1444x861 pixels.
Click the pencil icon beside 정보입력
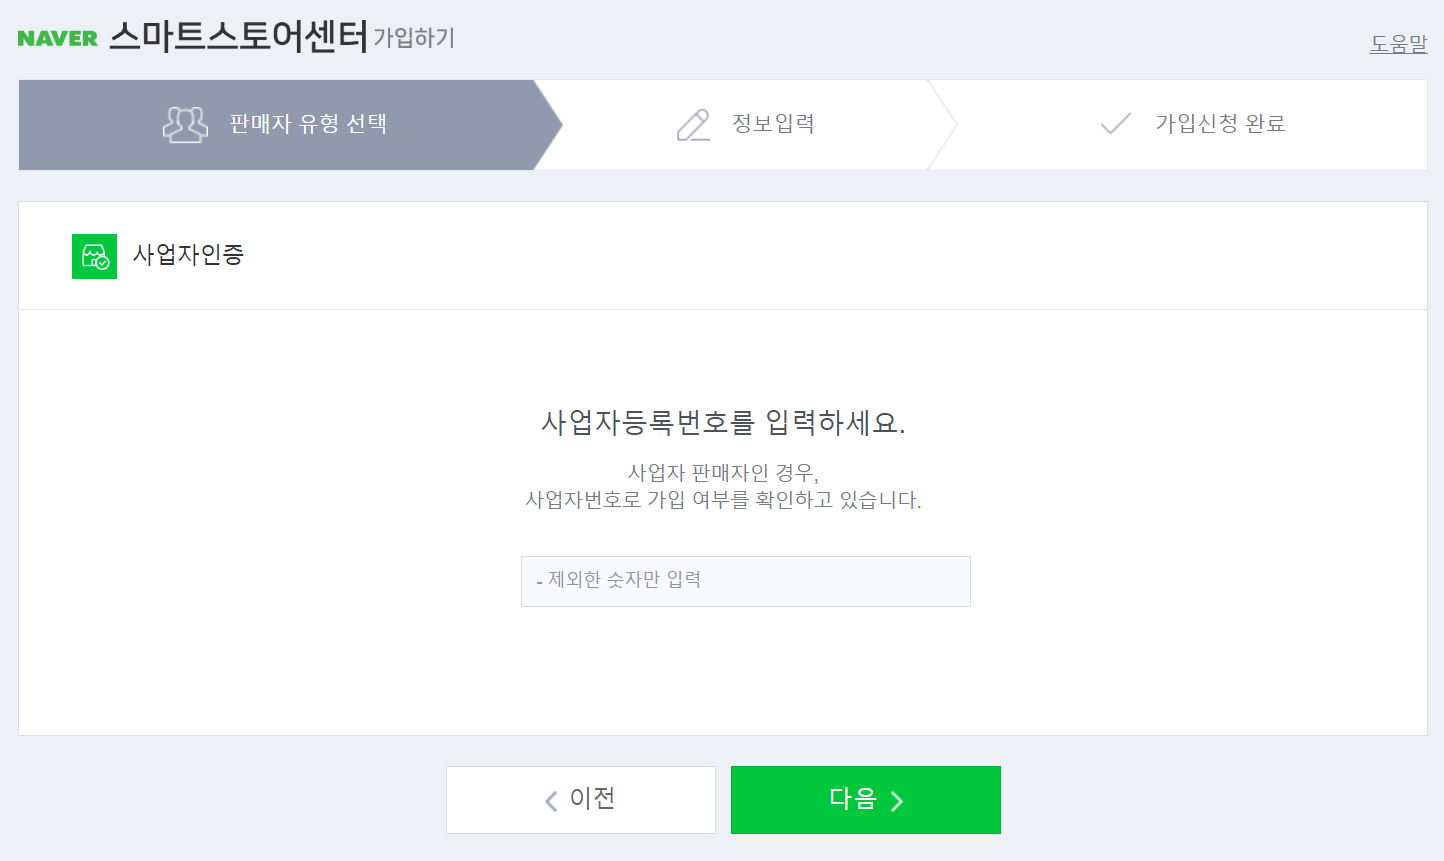tap(693, 124)
